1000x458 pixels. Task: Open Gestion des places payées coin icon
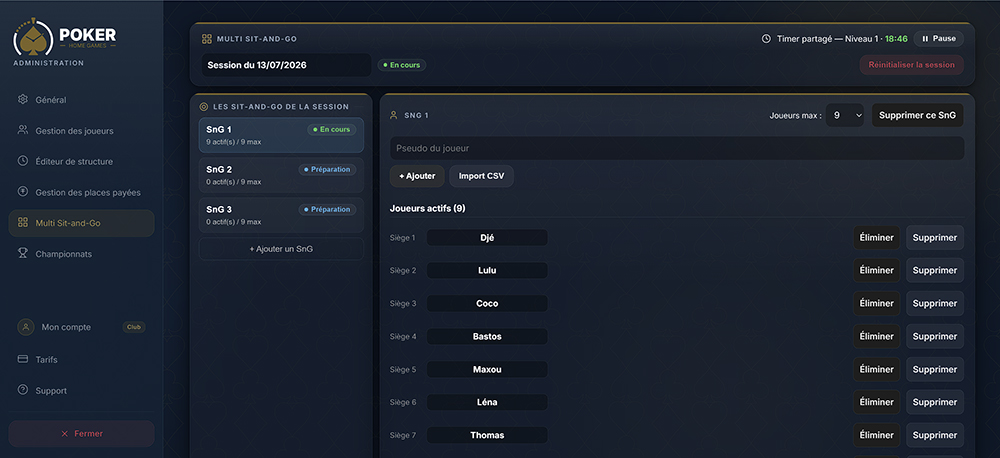point(23,191)
